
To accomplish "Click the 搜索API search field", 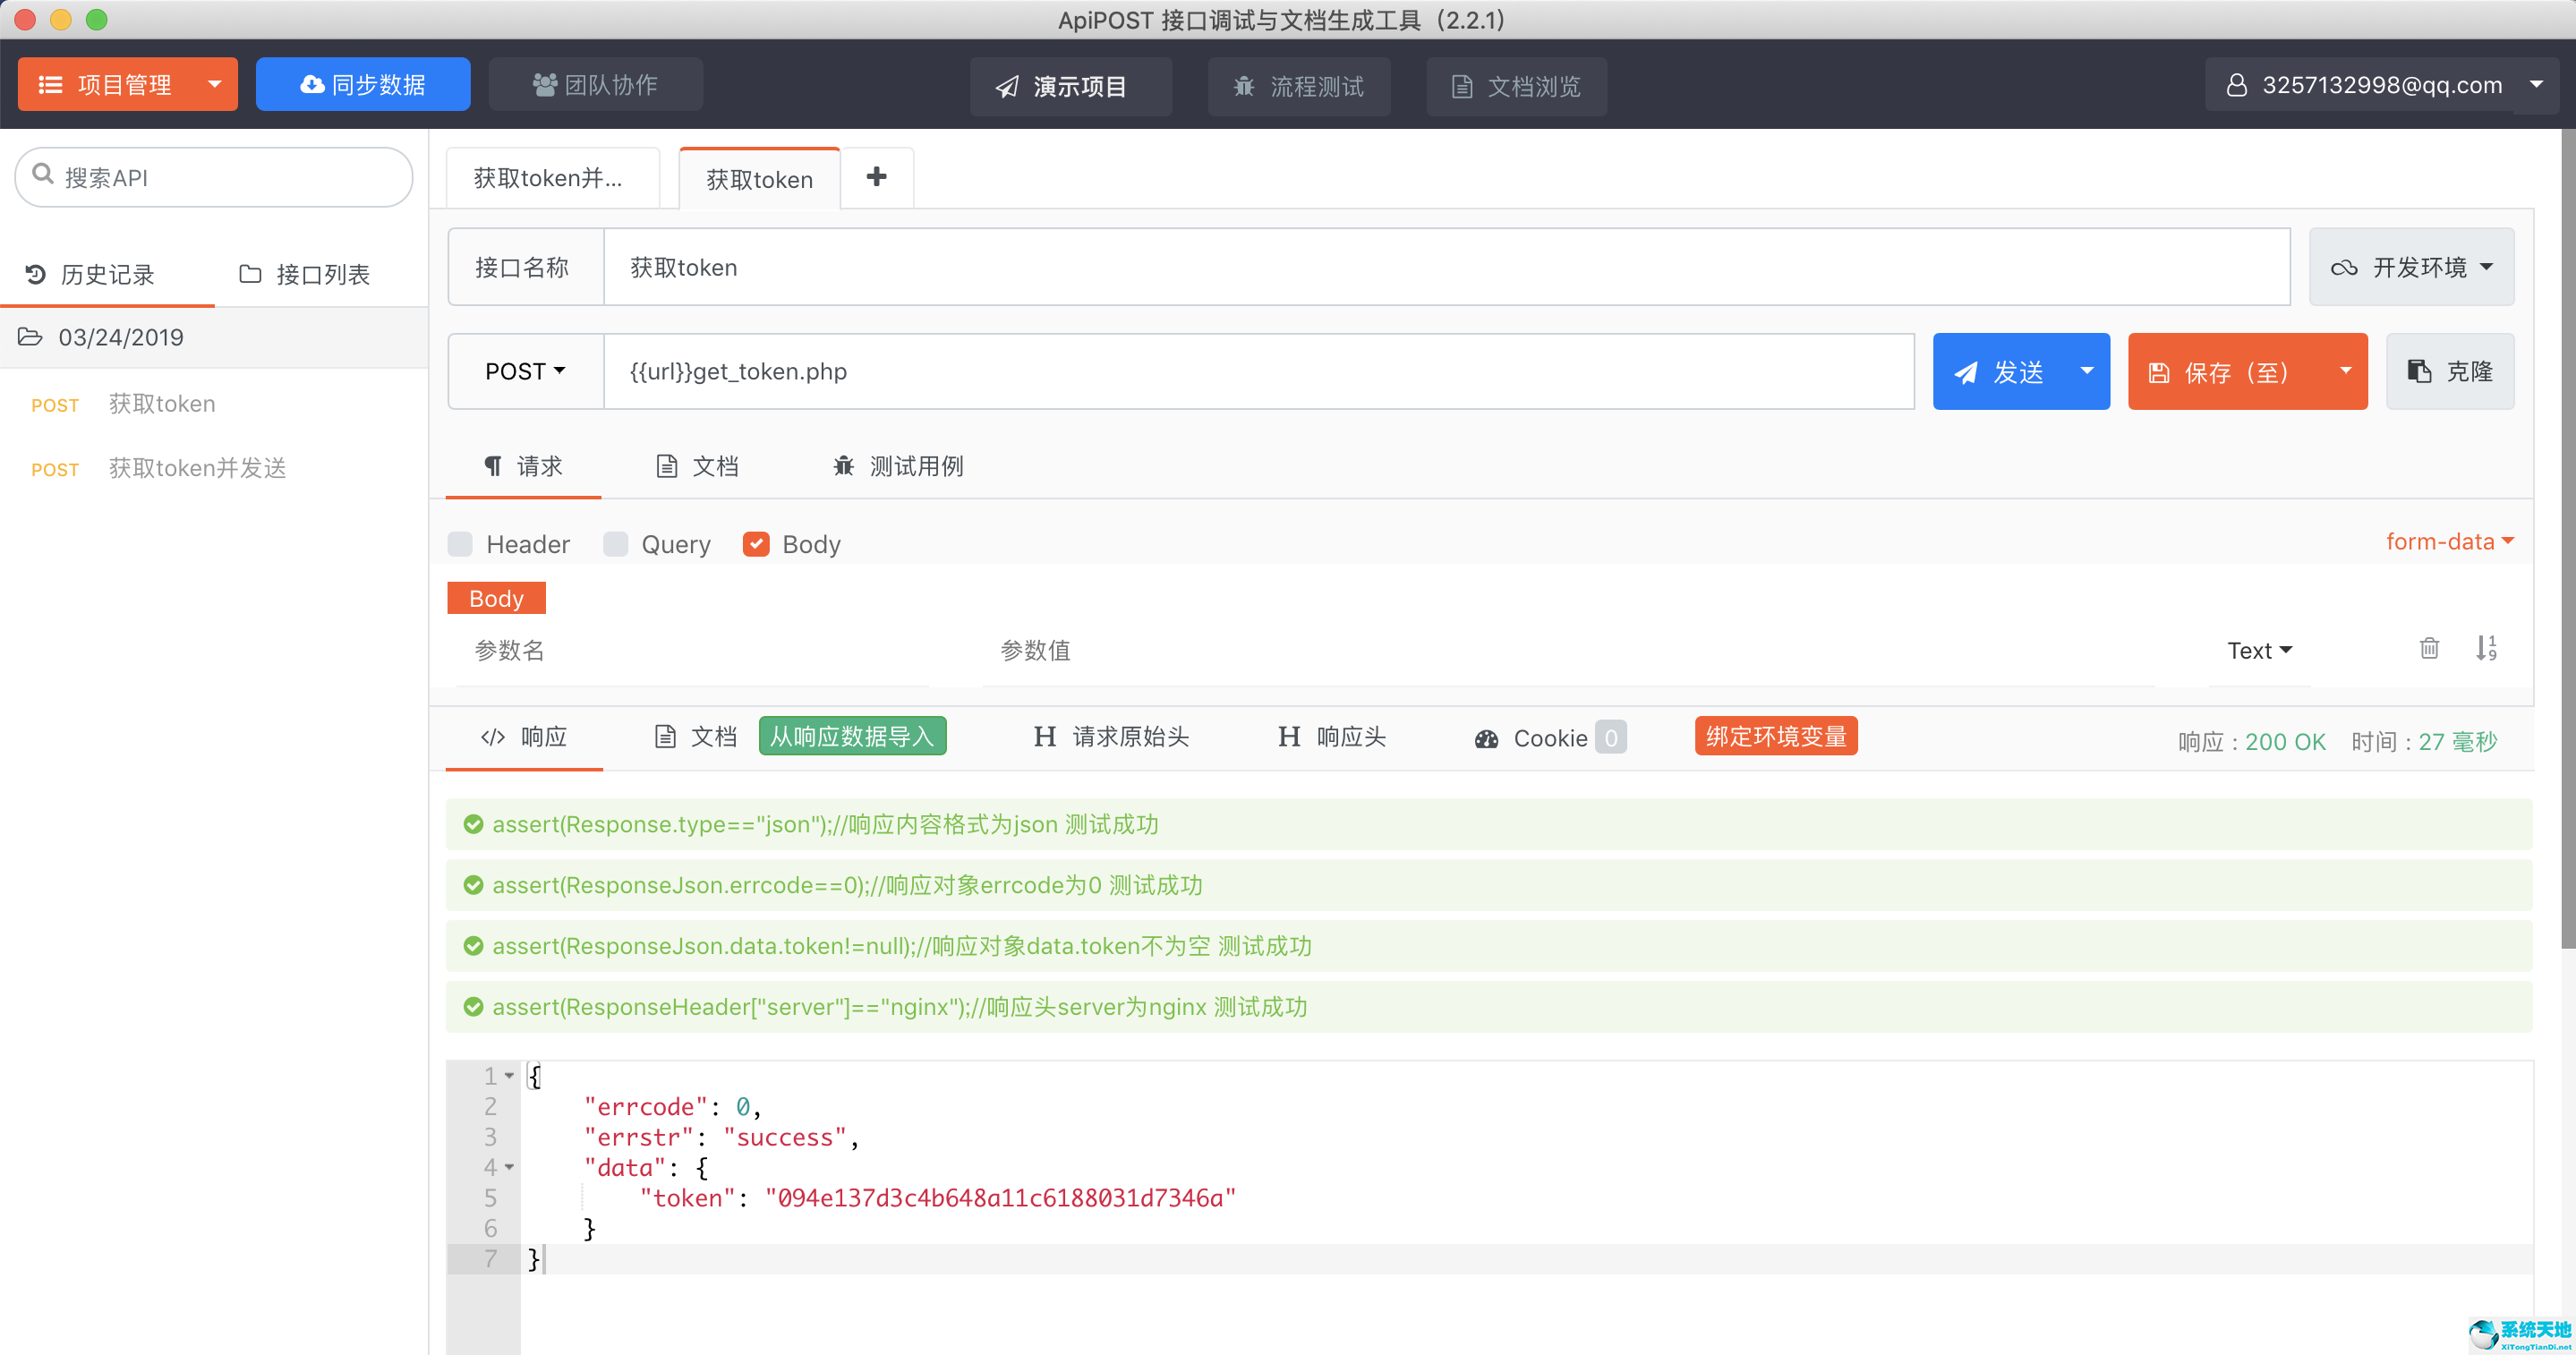I will (x=214, y=177).
